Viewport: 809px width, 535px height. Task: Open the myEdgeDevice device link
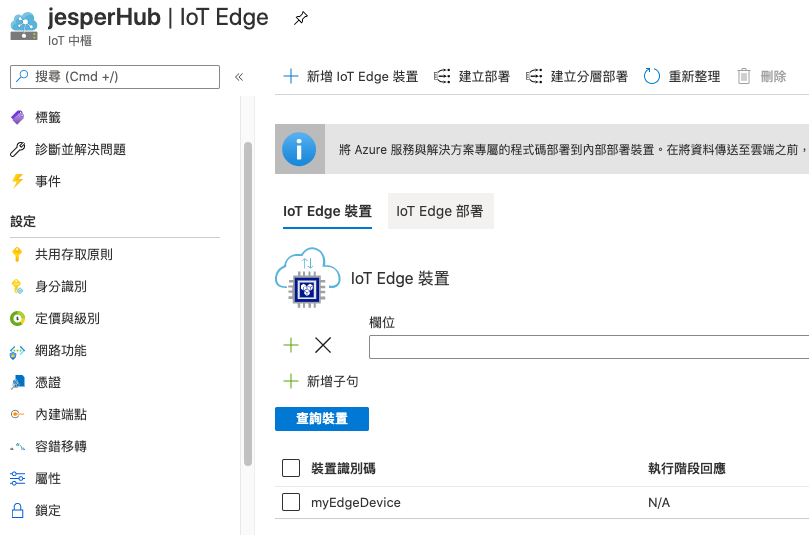point(356,502)
